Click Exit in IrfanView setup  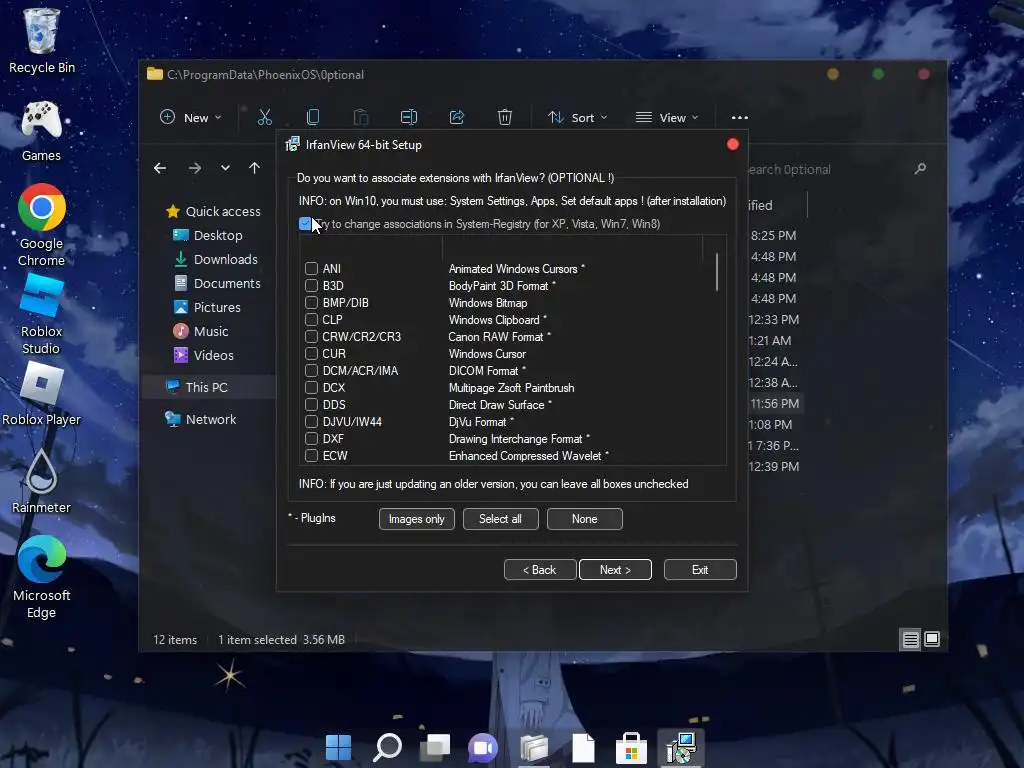700,569
